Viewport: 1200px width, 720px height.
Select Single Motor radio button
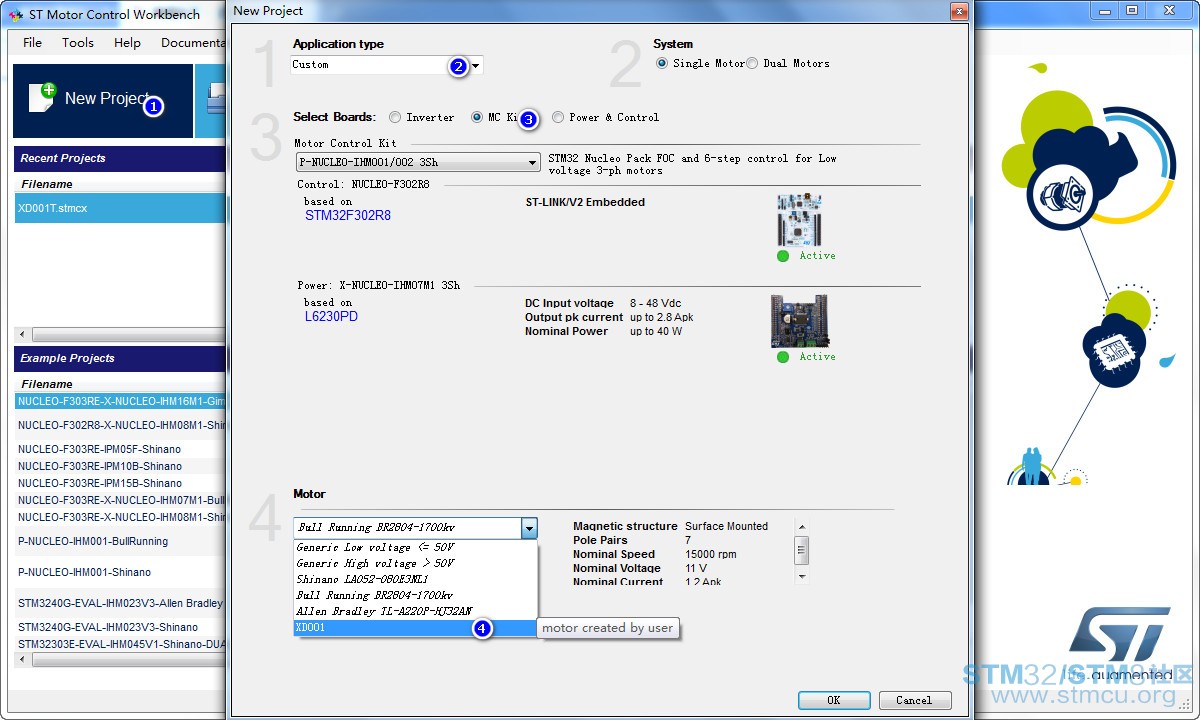click(662, 63)
